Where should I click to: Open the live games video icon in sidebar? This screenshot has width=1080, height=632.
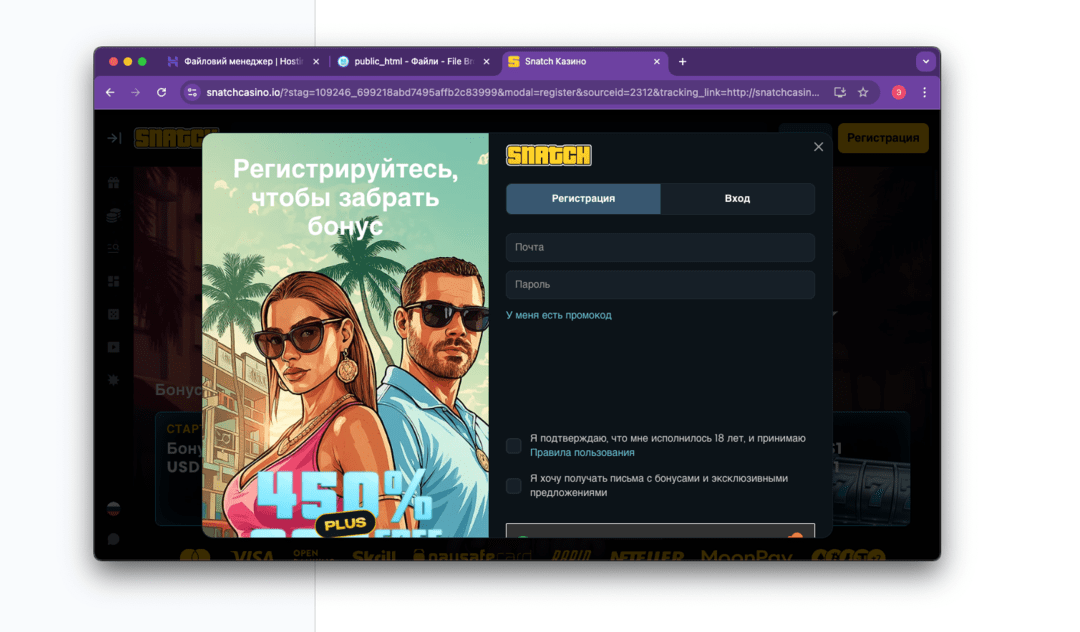pos(113,347)
